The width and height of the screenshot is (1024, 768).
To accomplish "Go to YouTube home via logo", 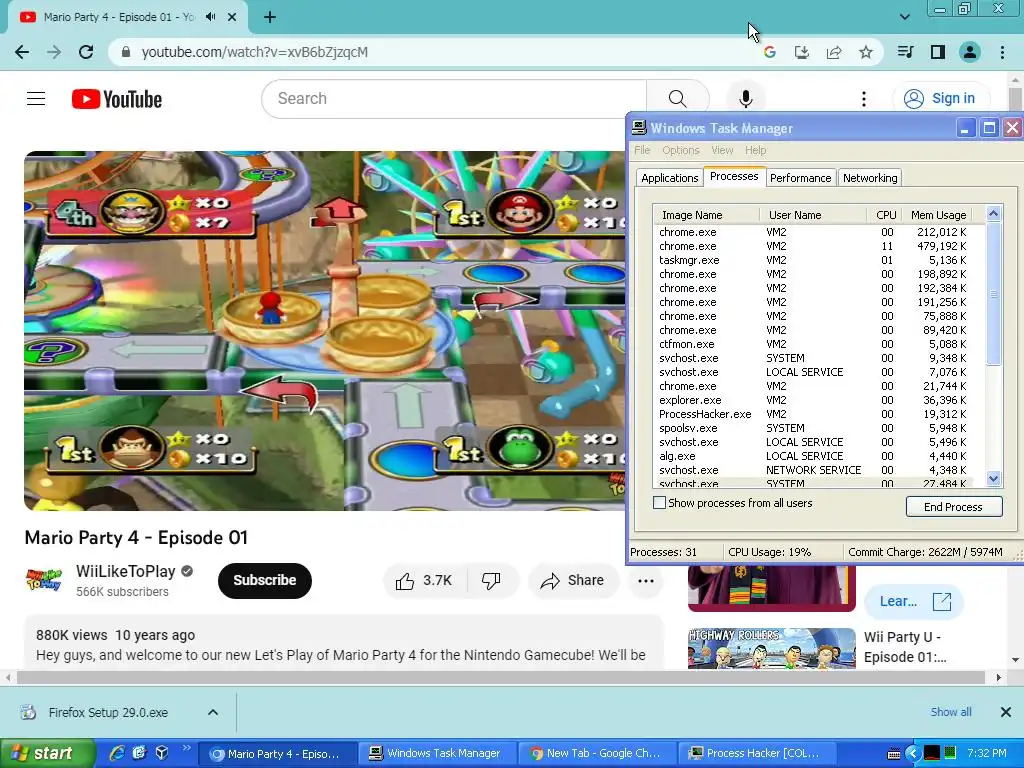I will pos(117,99).
